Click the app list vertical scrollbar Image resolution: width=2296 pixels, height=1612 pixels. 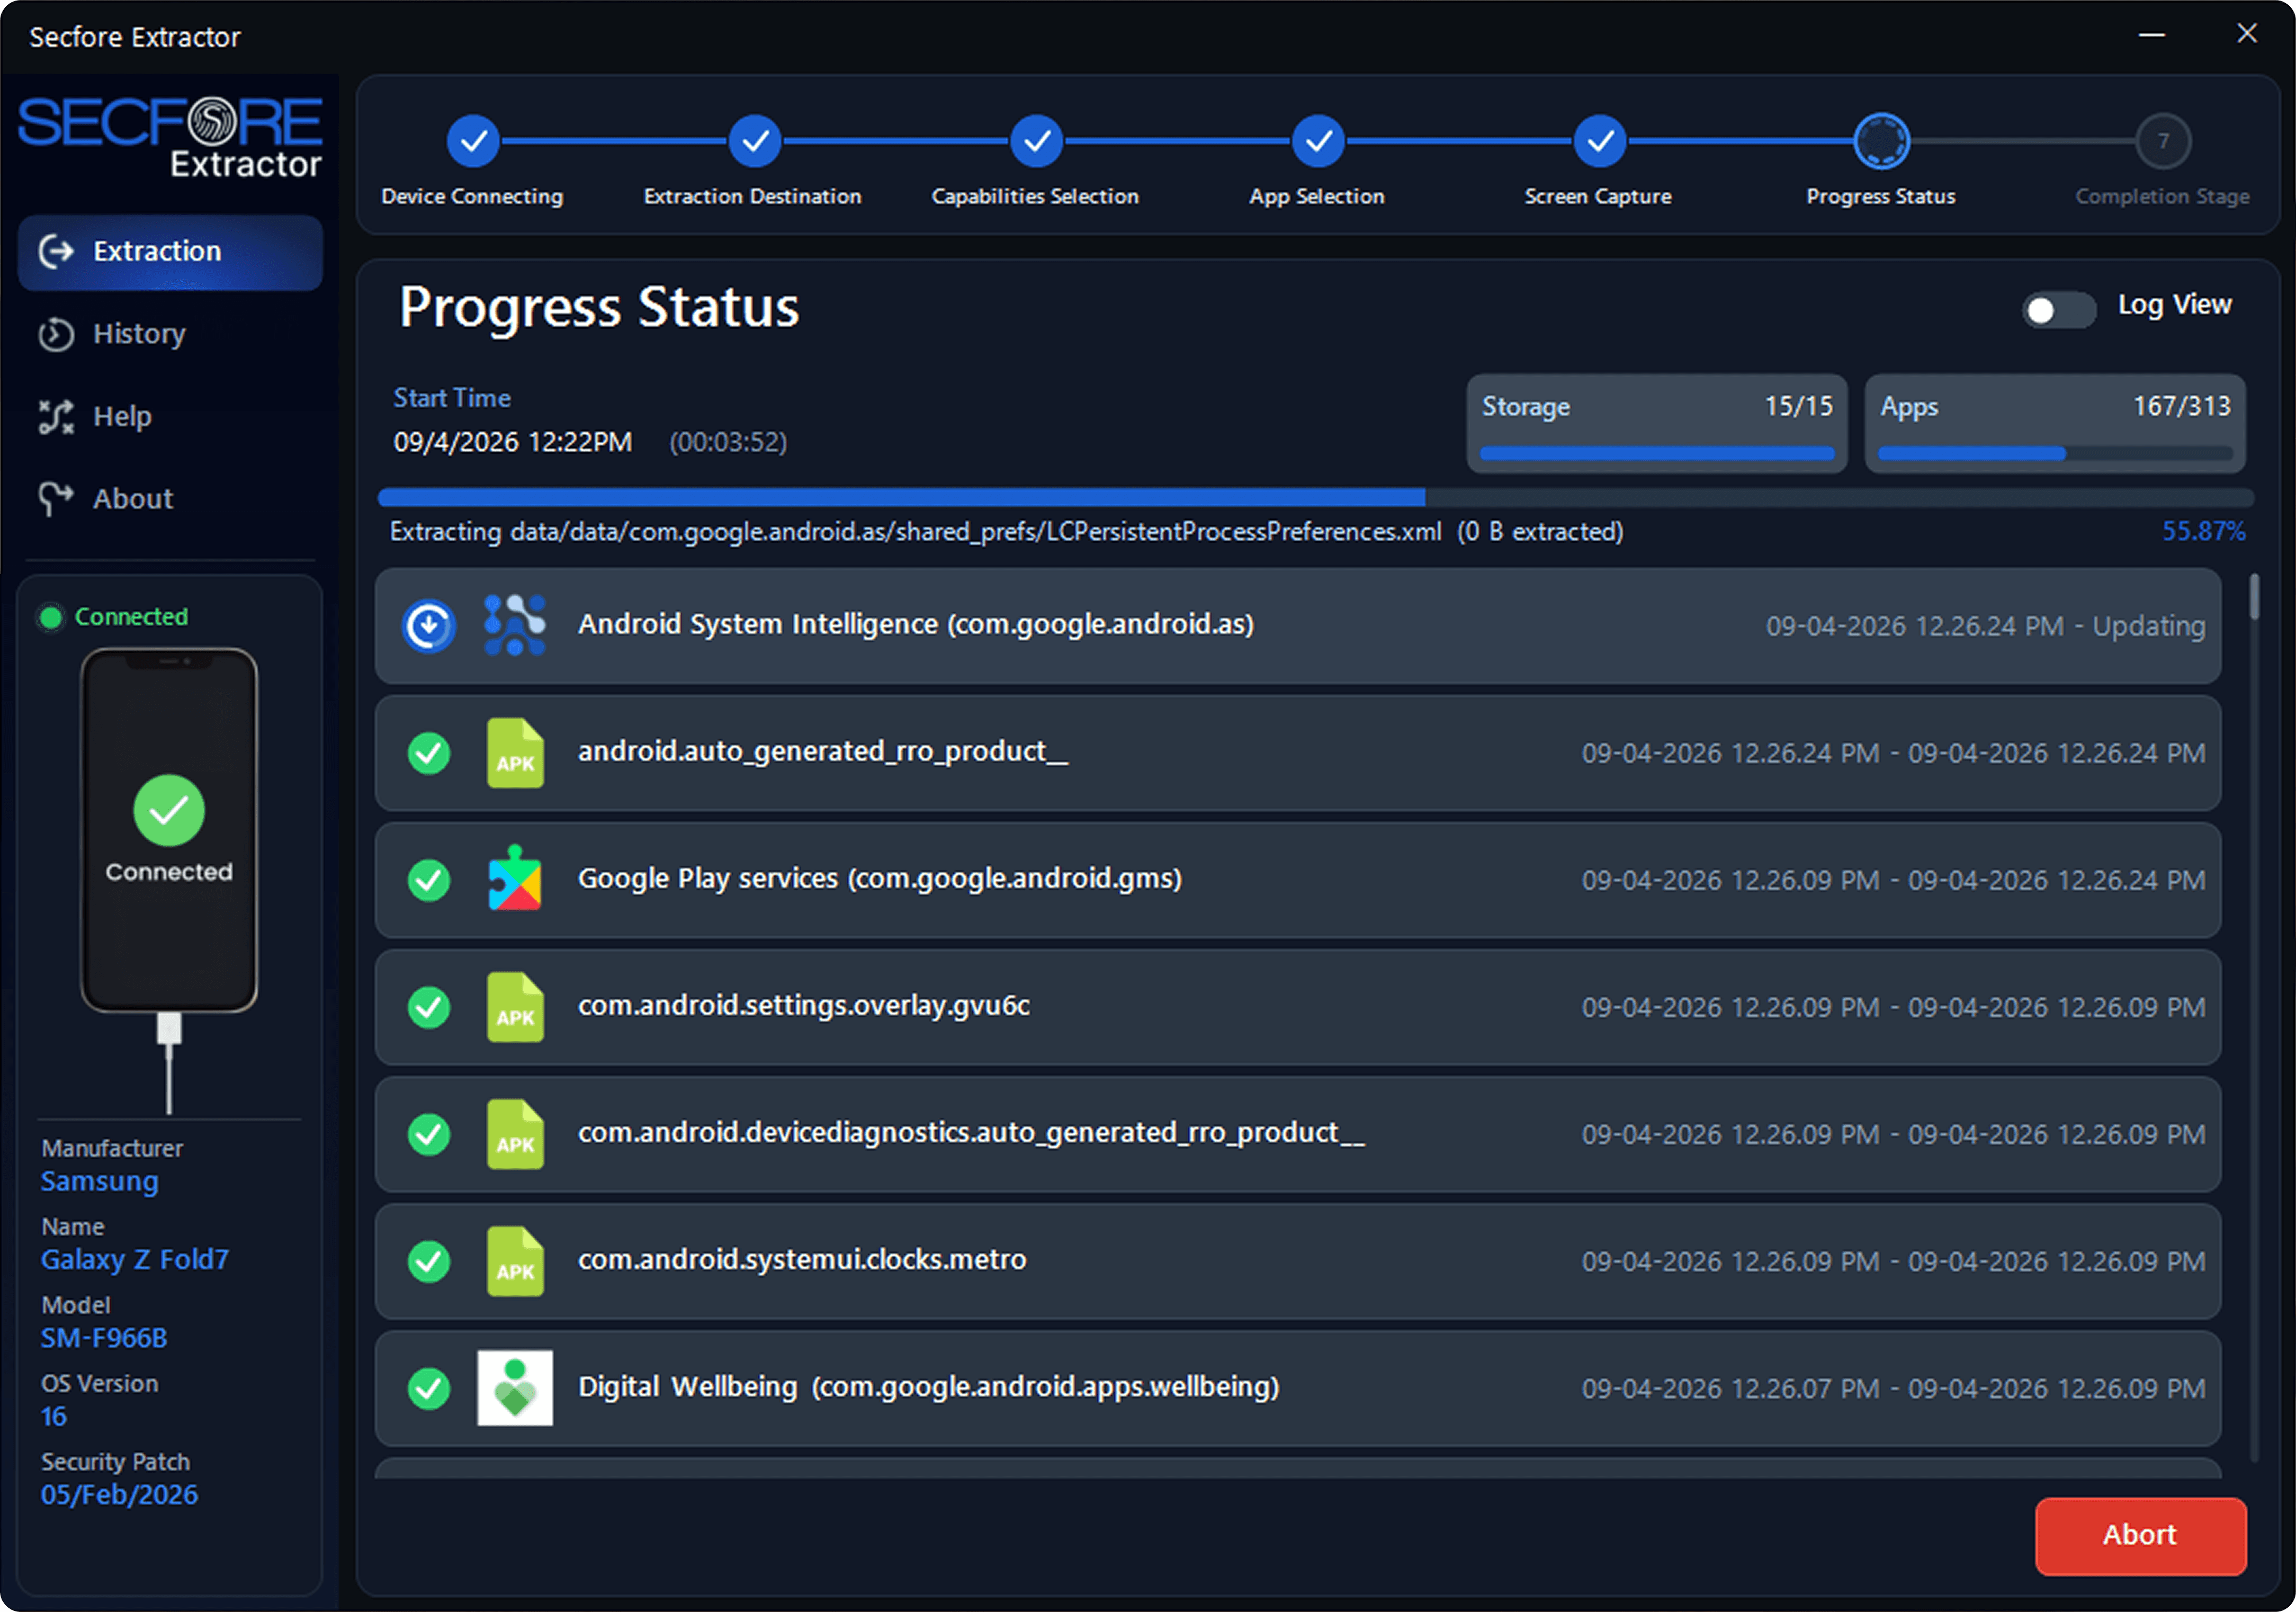pyautogui.click(x=2254, y=598)
